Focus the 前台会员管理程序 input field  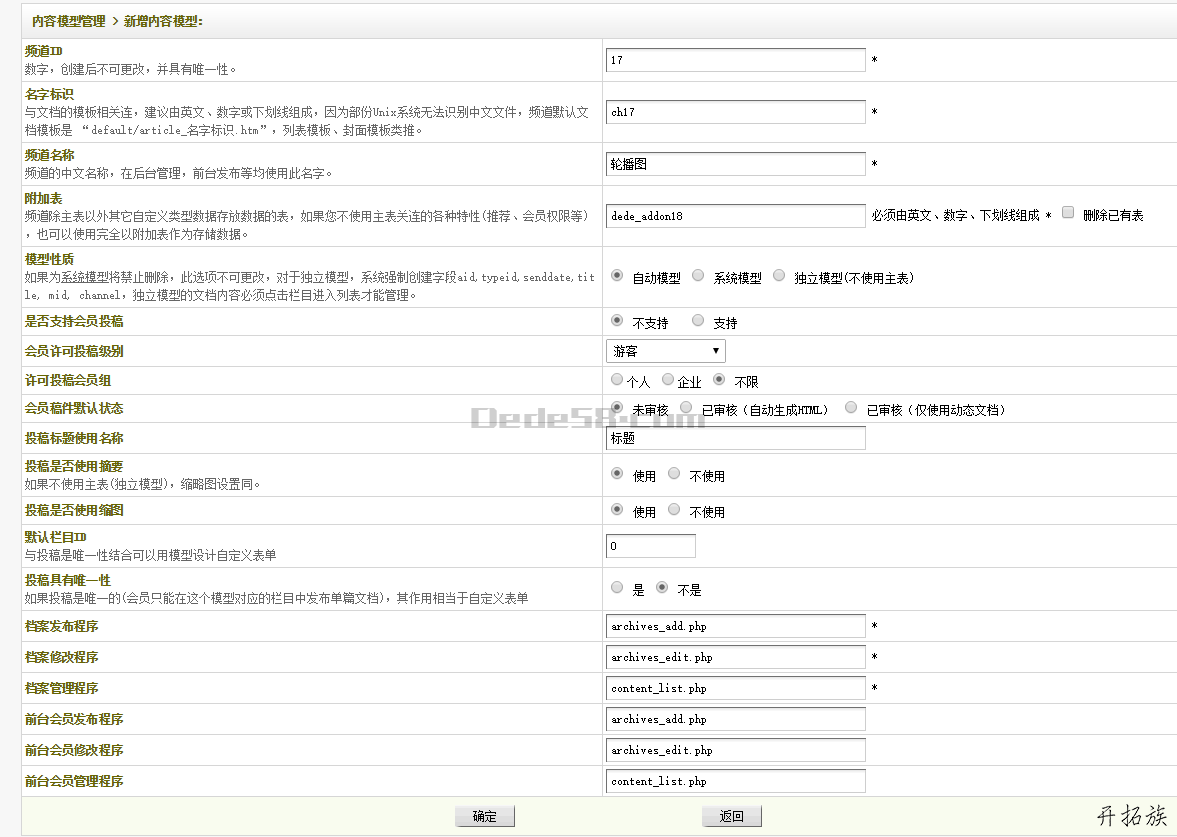click(736, 781)
